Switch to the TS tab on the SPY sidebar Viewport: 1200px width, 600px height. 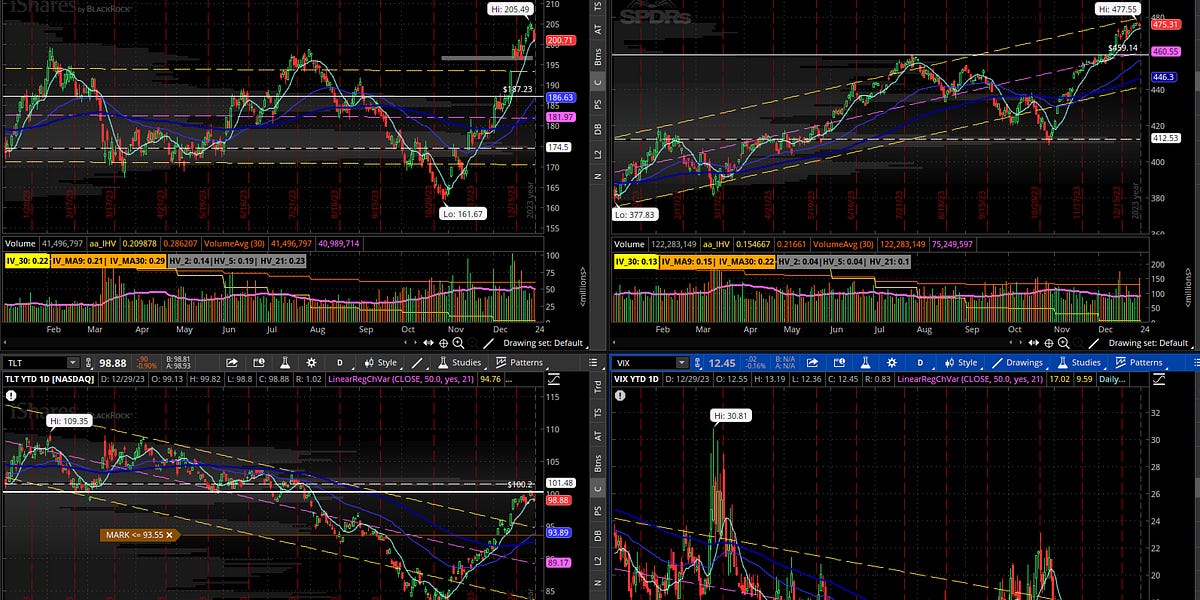coord(596,9)
